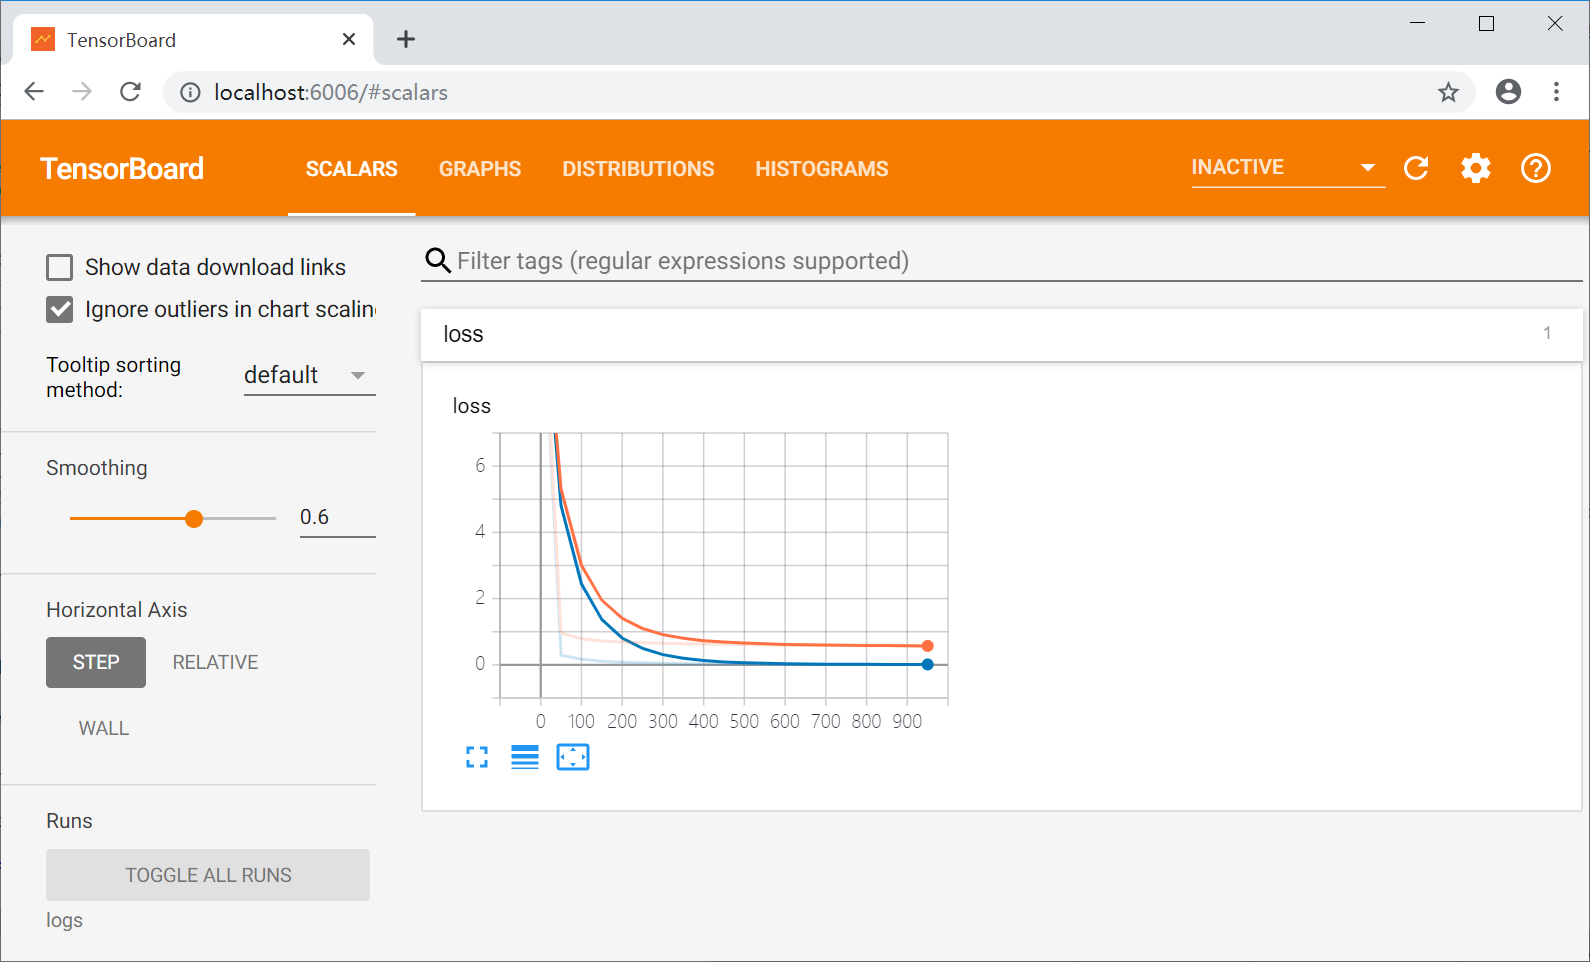The image size is (1590, 962).
Task: Click the TensorBoard logo title
Action: click(122, 169)
